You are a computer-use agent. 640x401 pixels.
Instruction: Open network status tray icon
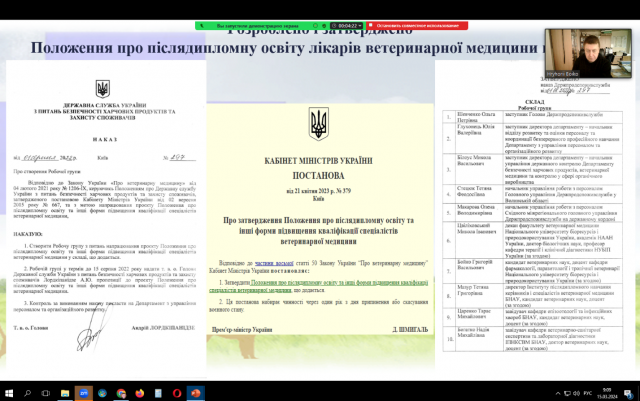[x=567, y=393]
